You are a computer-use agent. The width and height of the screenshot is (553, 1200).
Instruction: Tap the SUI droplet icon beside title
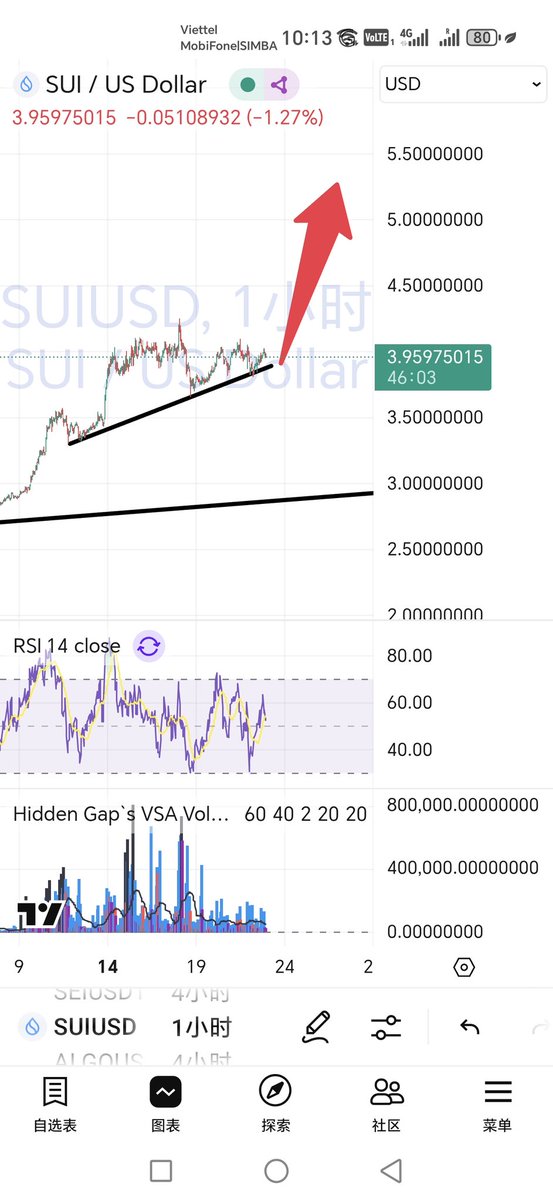(x=26, y=85)
